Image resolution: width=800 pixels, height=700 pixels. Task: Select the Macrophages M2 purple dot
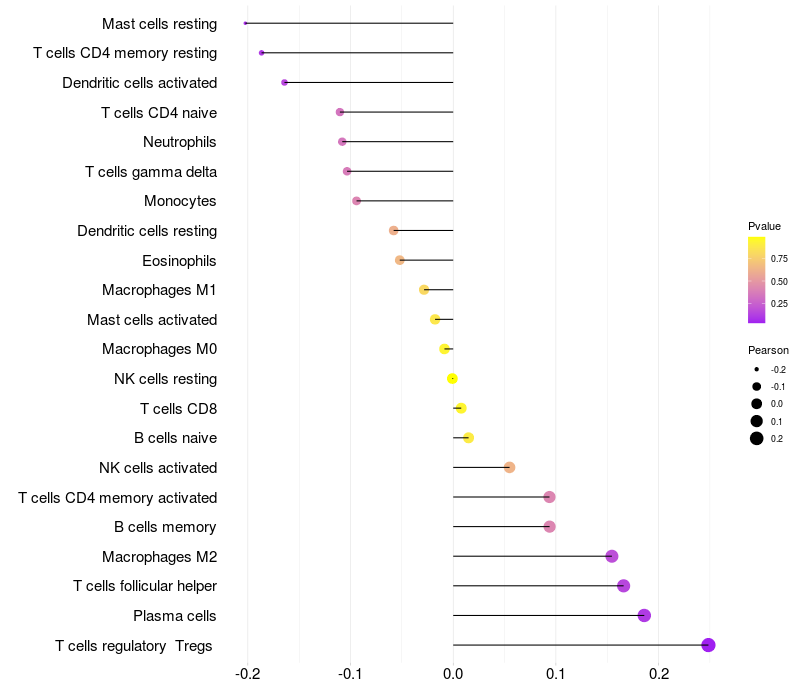[612, 556]
